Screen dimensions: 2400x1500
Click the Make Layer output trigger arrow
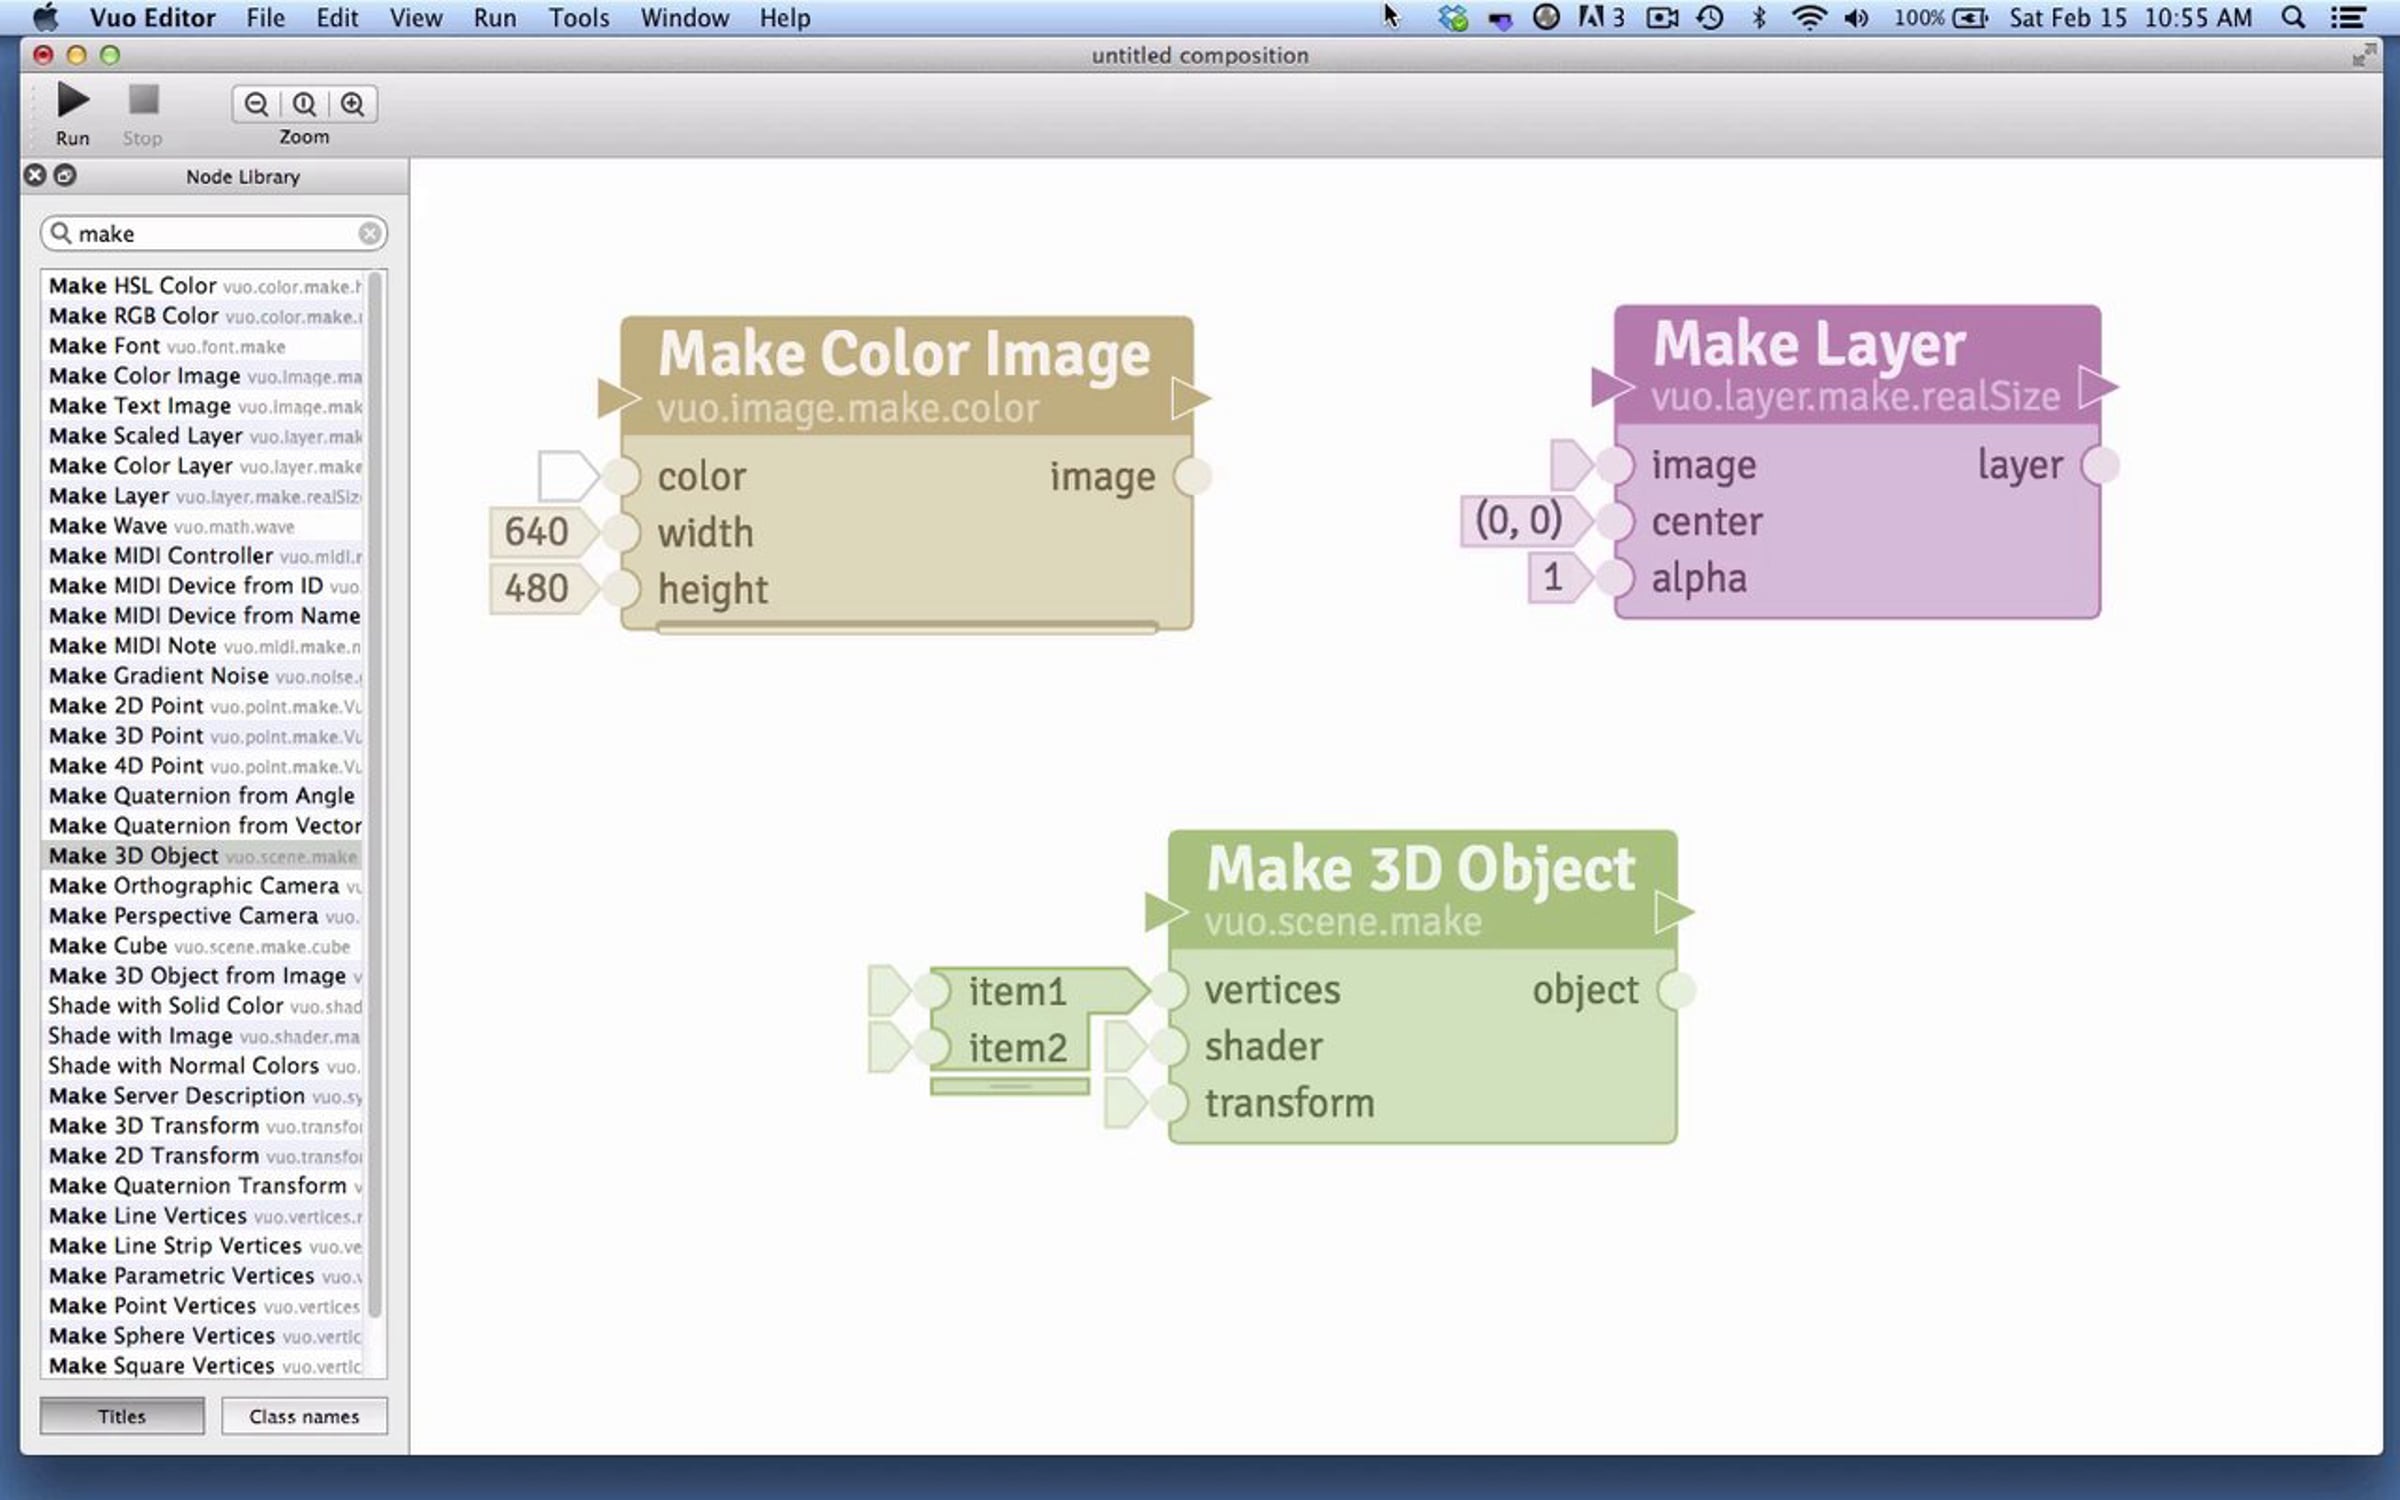coord(2096,387)
